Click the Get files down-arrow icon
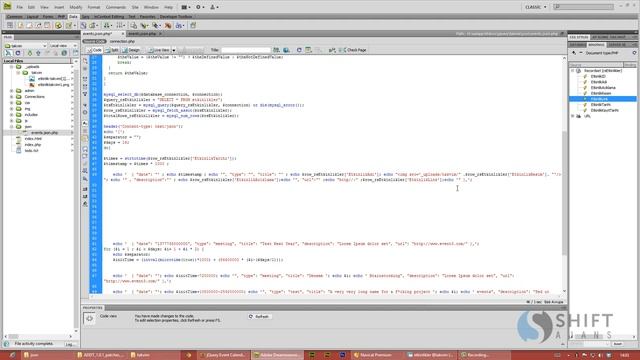 (29, 53)
